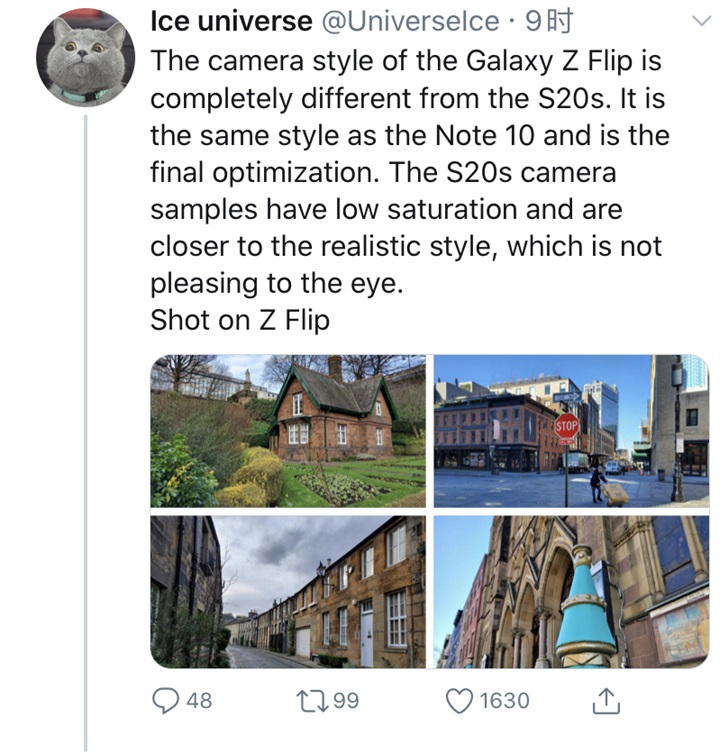The height and width of the screenshot is (753, 728).
Task: Click the red STOP sign in photo
Action: click(567, 425)
